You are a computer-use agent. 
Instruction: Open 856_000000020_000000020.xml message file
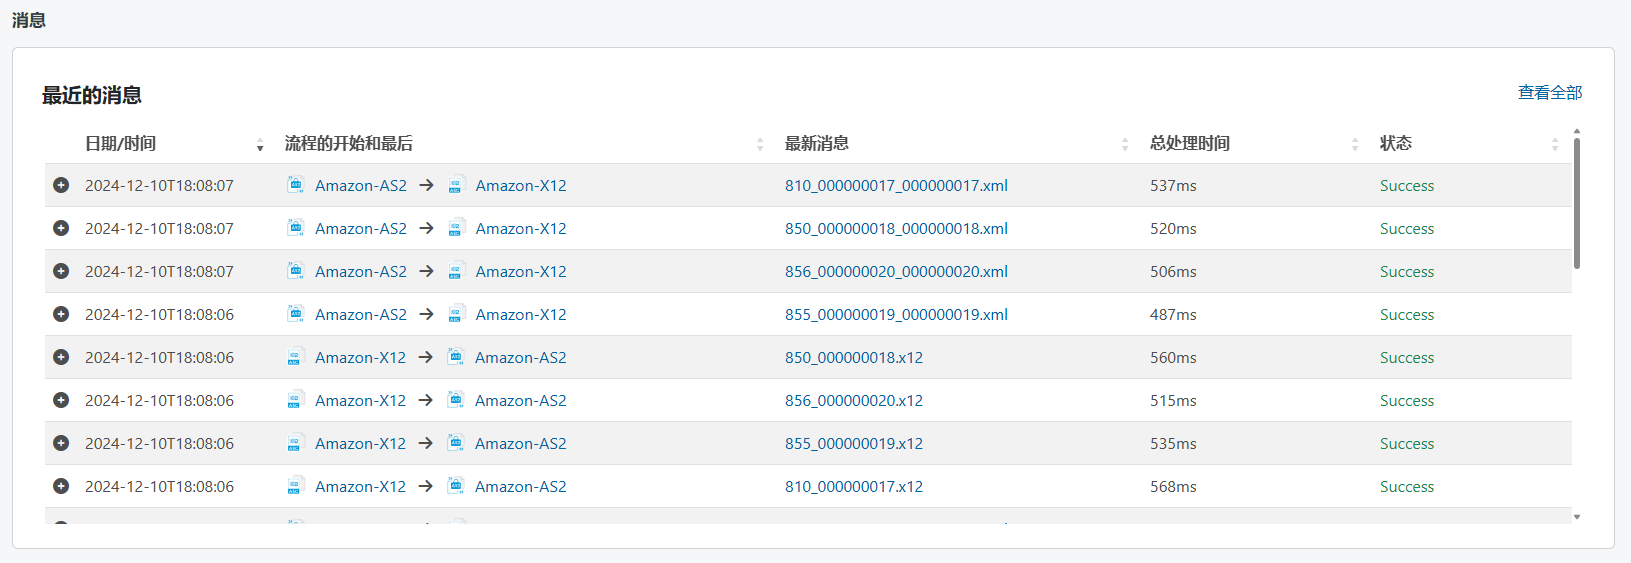pyautogui.click(x=896, y=271)
